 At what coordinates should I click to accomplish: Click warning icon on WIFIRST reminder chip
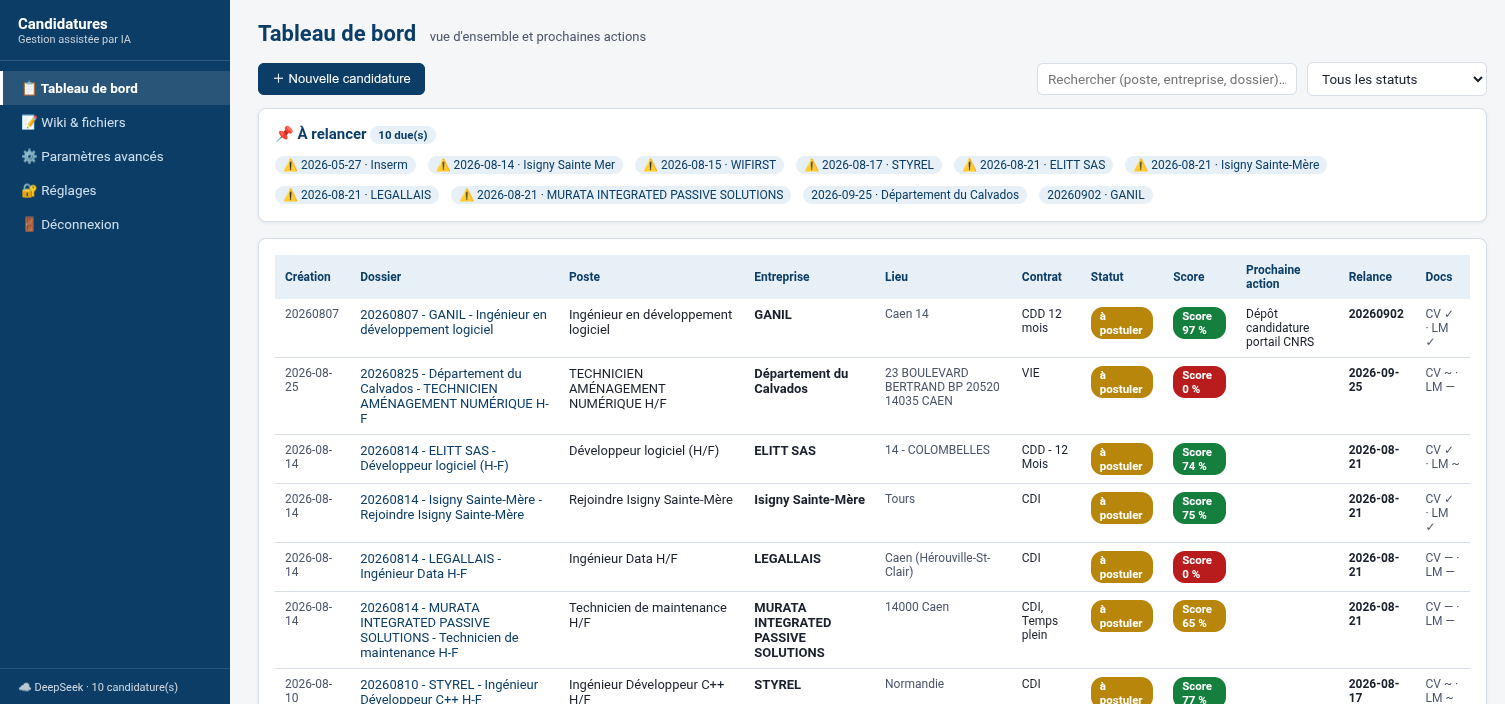coord(650,165)
